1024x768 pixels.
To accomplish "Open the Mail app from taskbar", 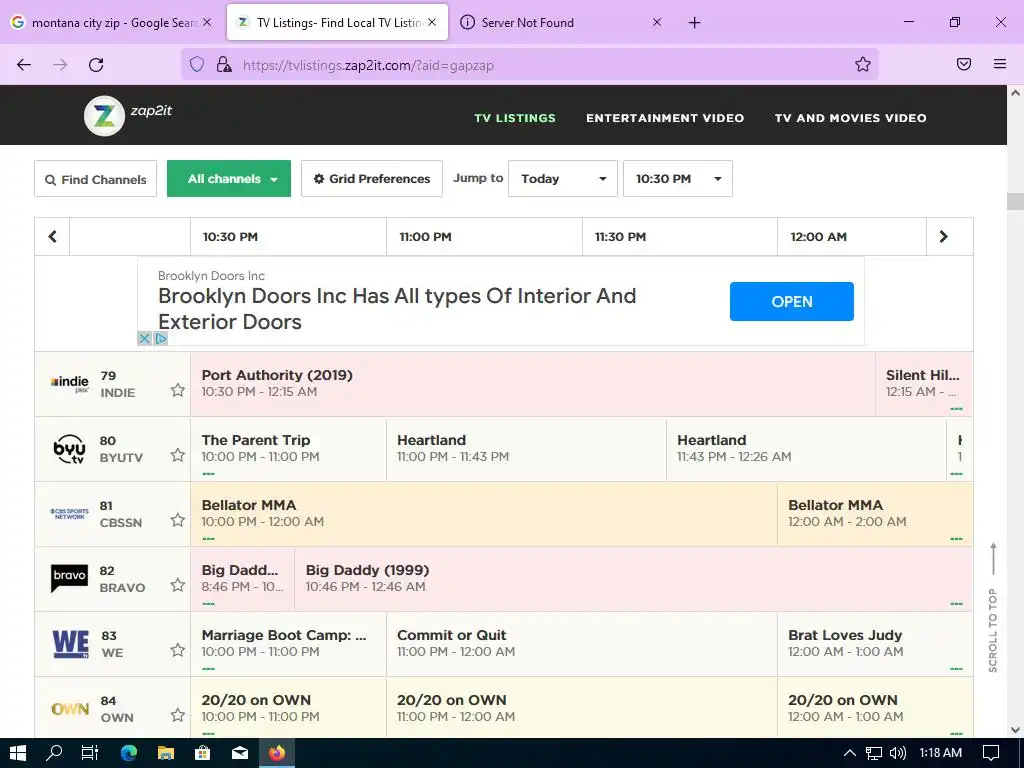I will tap(240, 753).
